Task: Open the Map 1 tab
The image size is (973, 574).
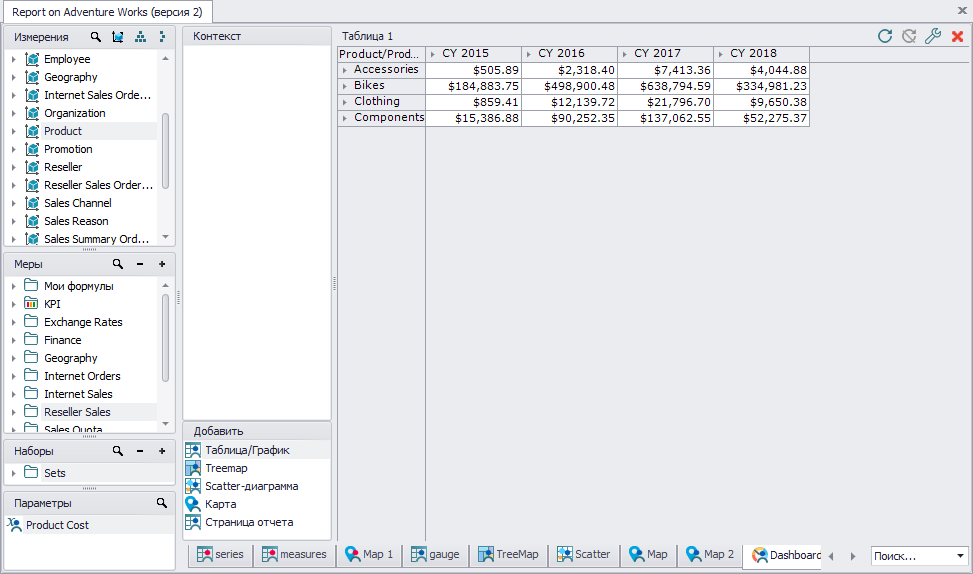Action: [369, 555]
